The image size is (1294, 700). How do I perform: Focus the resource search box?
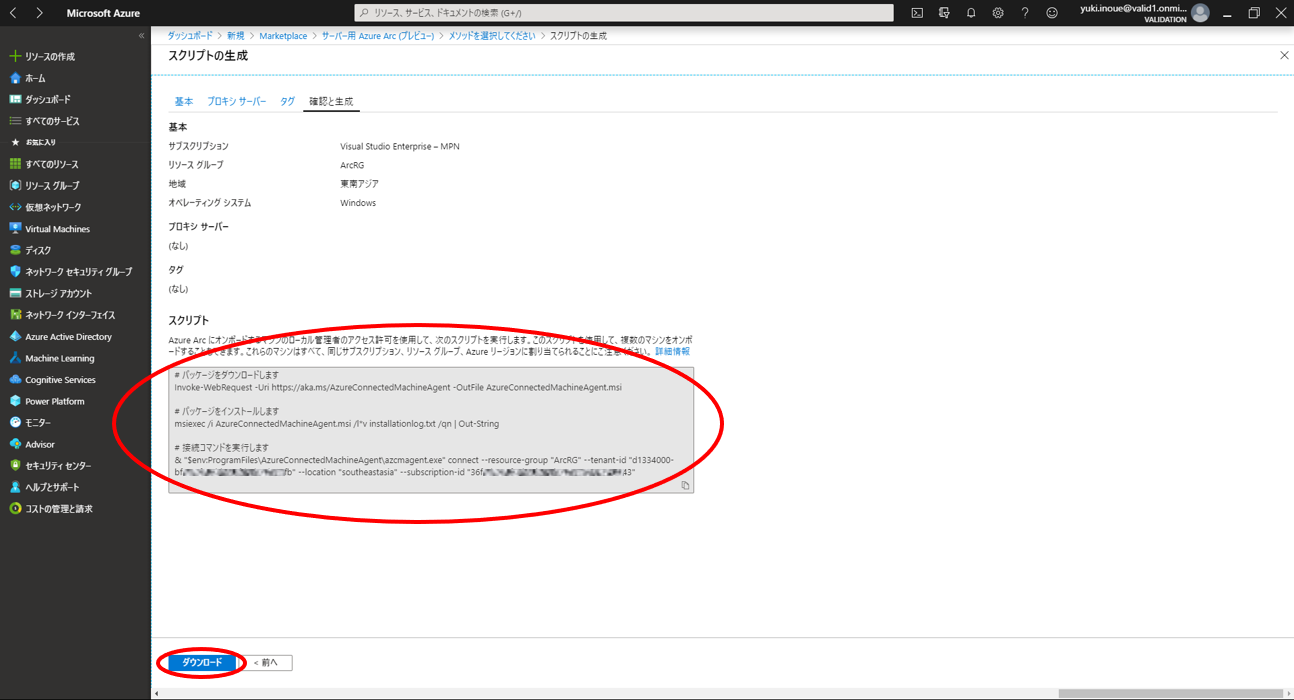624,13
